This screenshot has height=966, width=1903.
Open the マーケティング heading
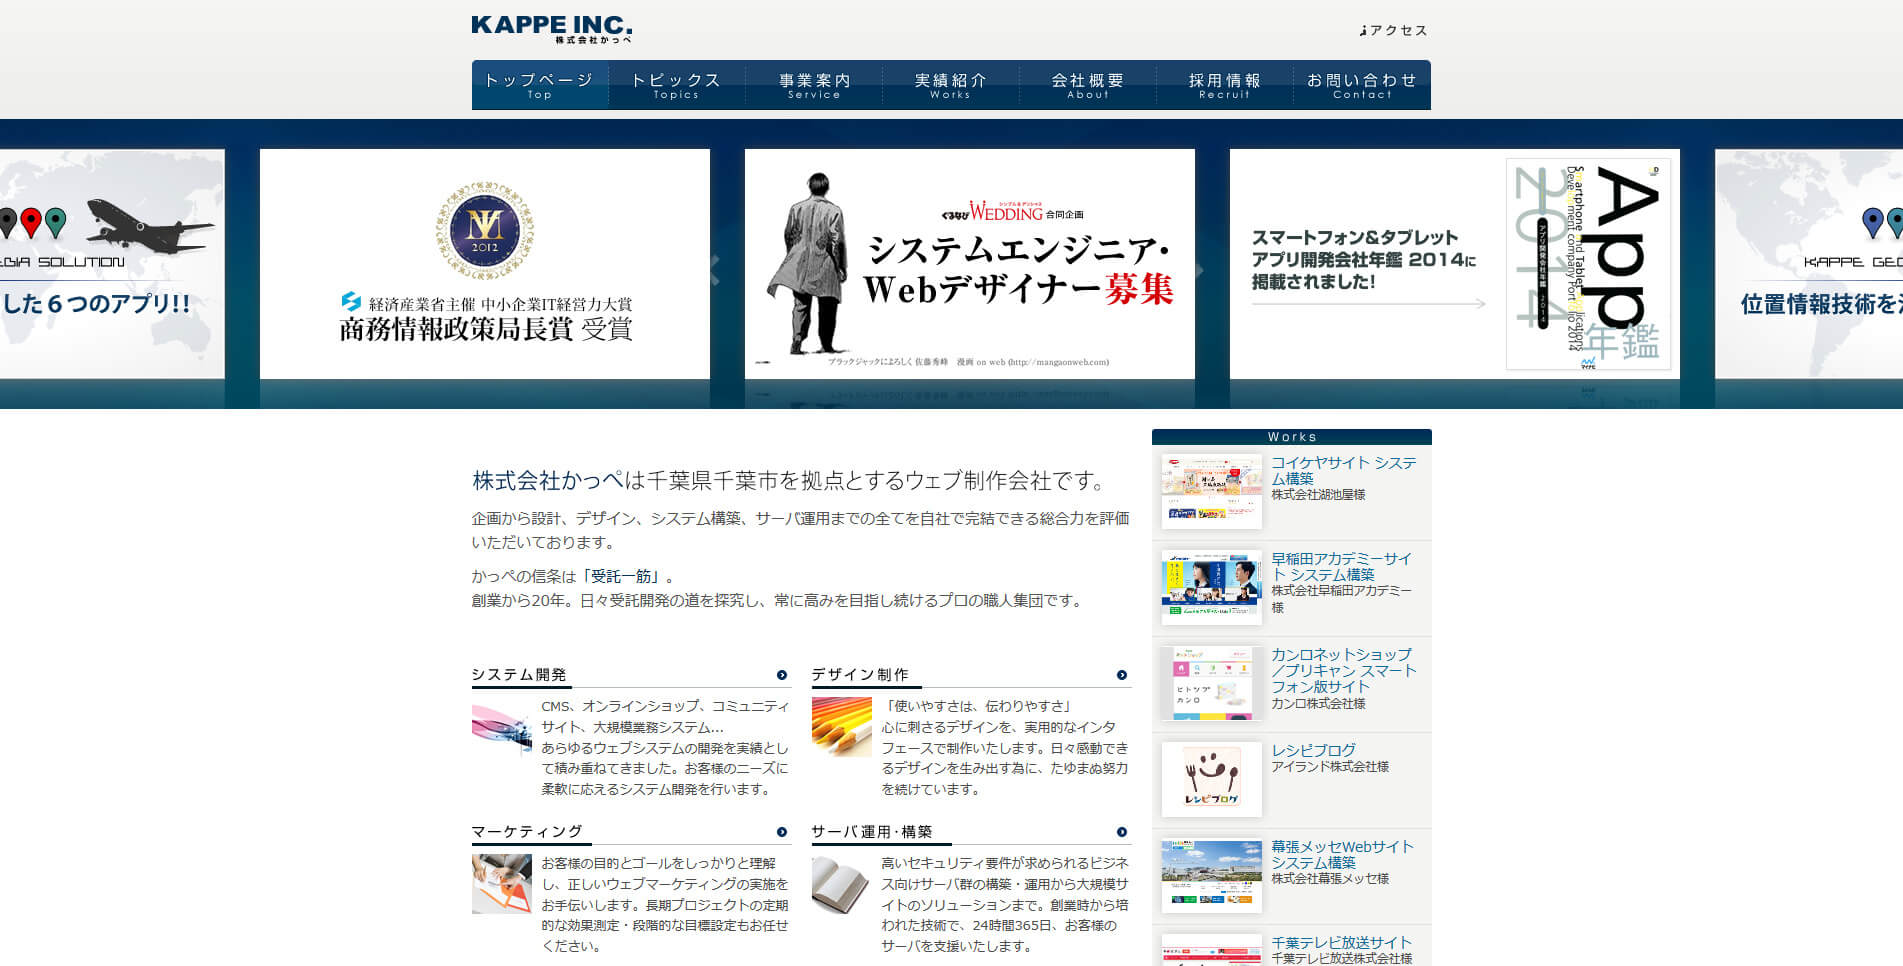pos(527,832)
